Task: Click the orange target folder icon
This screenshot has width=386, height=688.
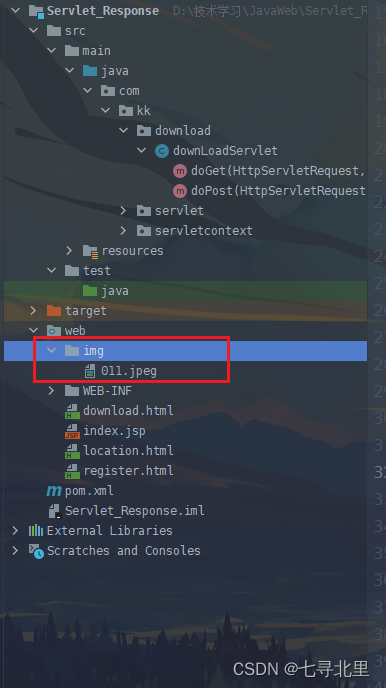Action: [x=54, y=311]
